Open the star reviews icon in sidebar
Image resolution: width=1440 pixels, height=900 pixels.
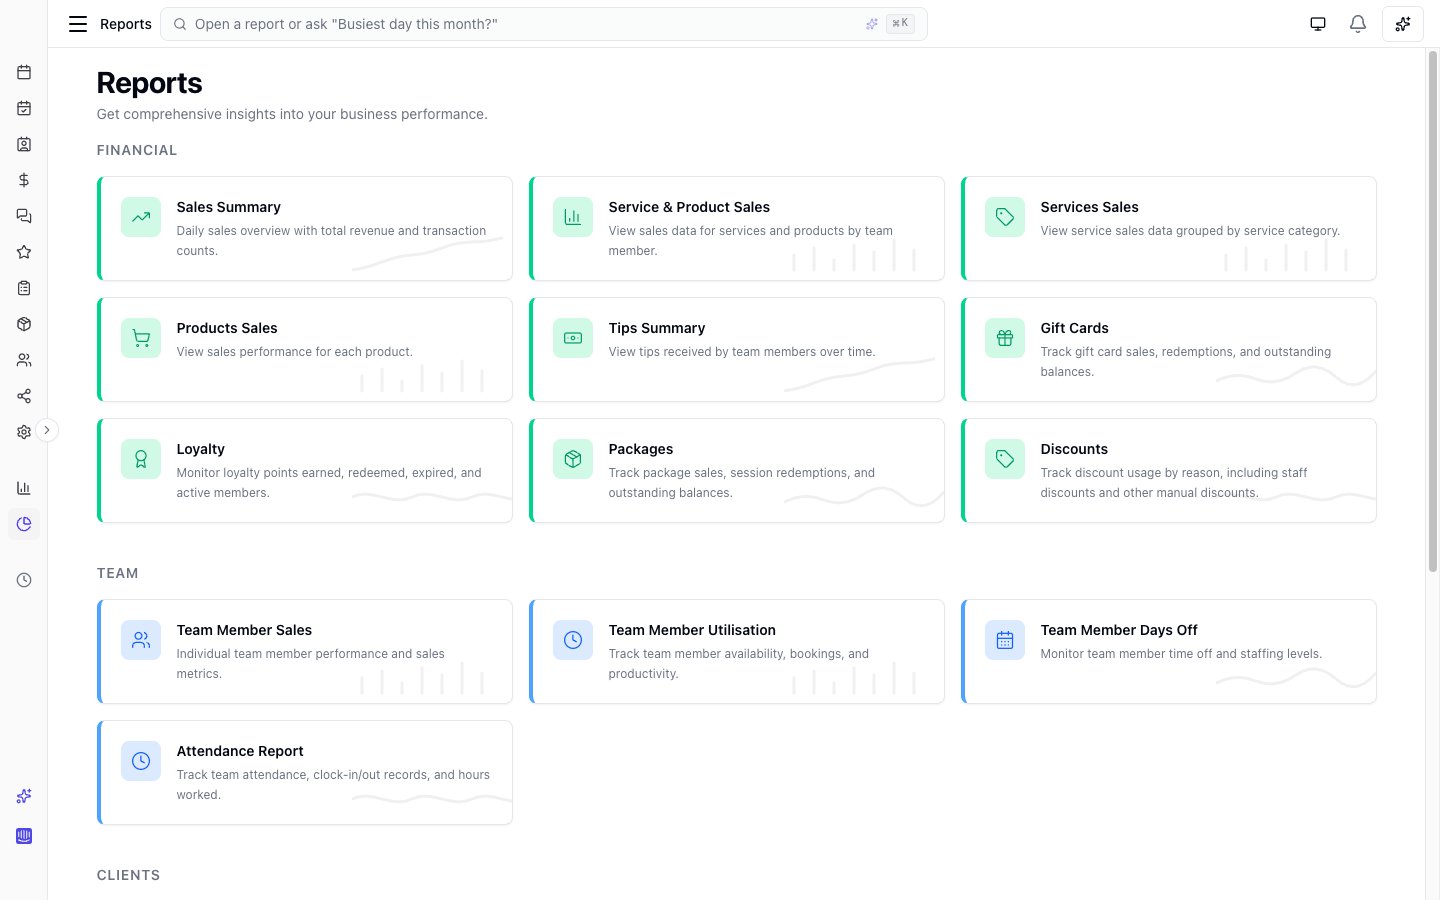coord(24,252)
